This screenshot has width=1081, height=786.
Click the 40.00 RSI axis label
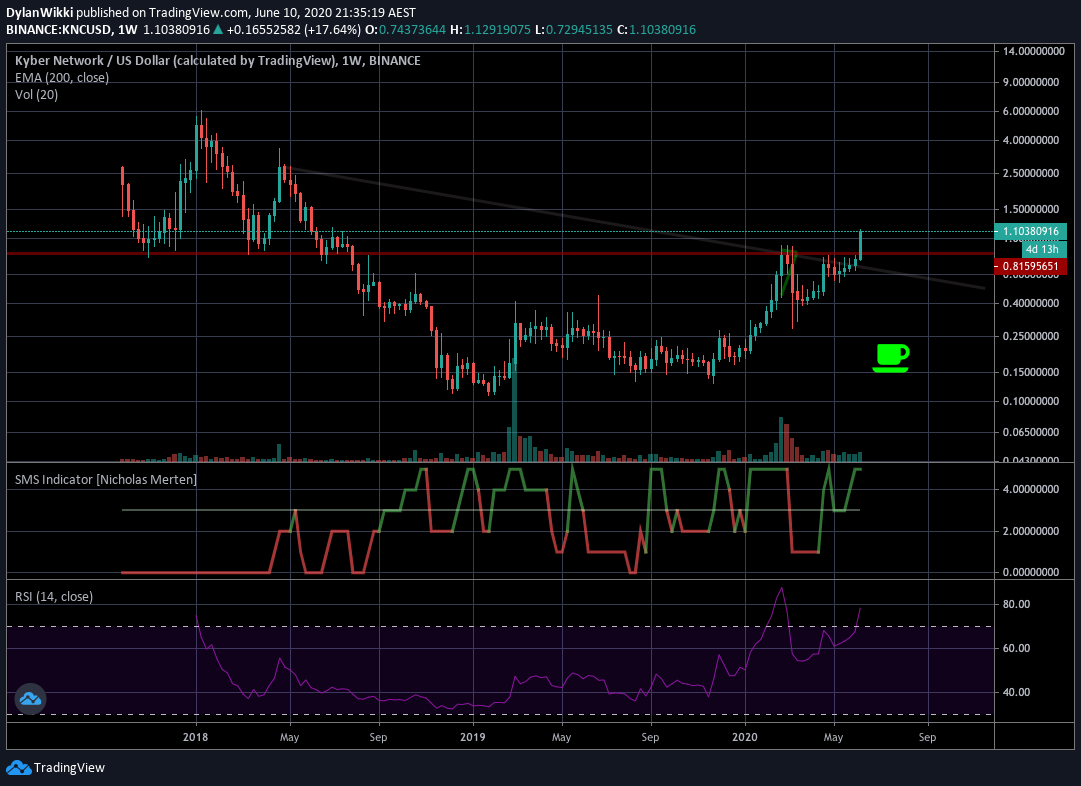[1016, 692]
